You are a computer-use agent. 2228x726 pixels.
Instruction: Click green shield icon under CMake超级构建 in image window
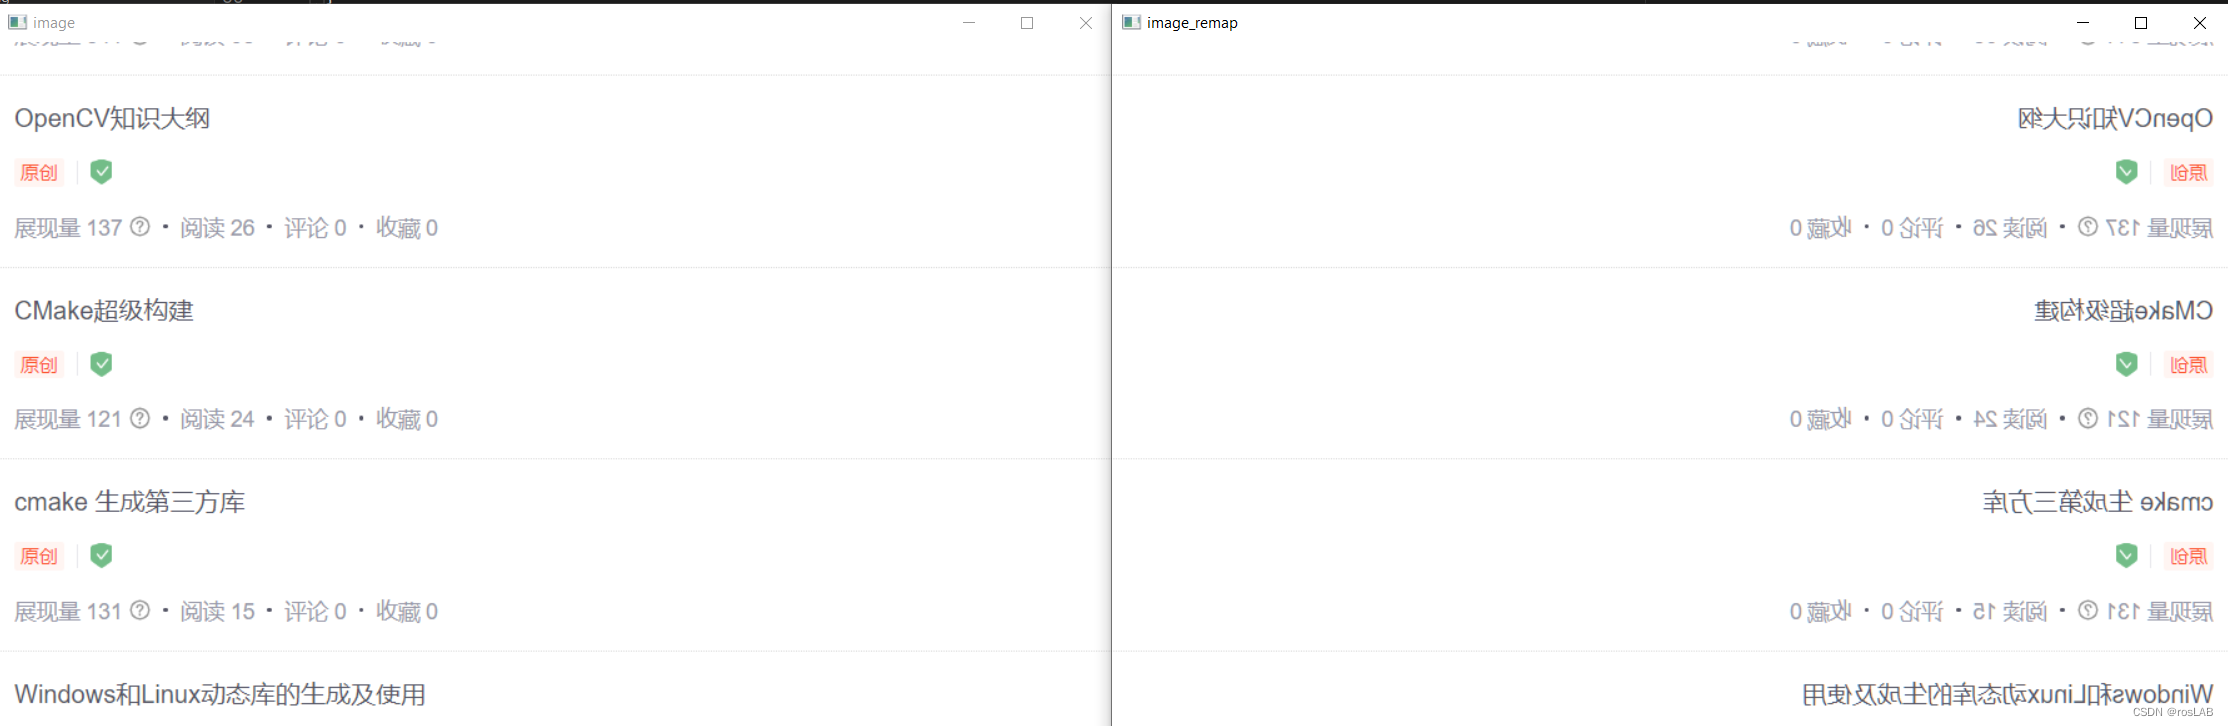(x=101, y=364)
